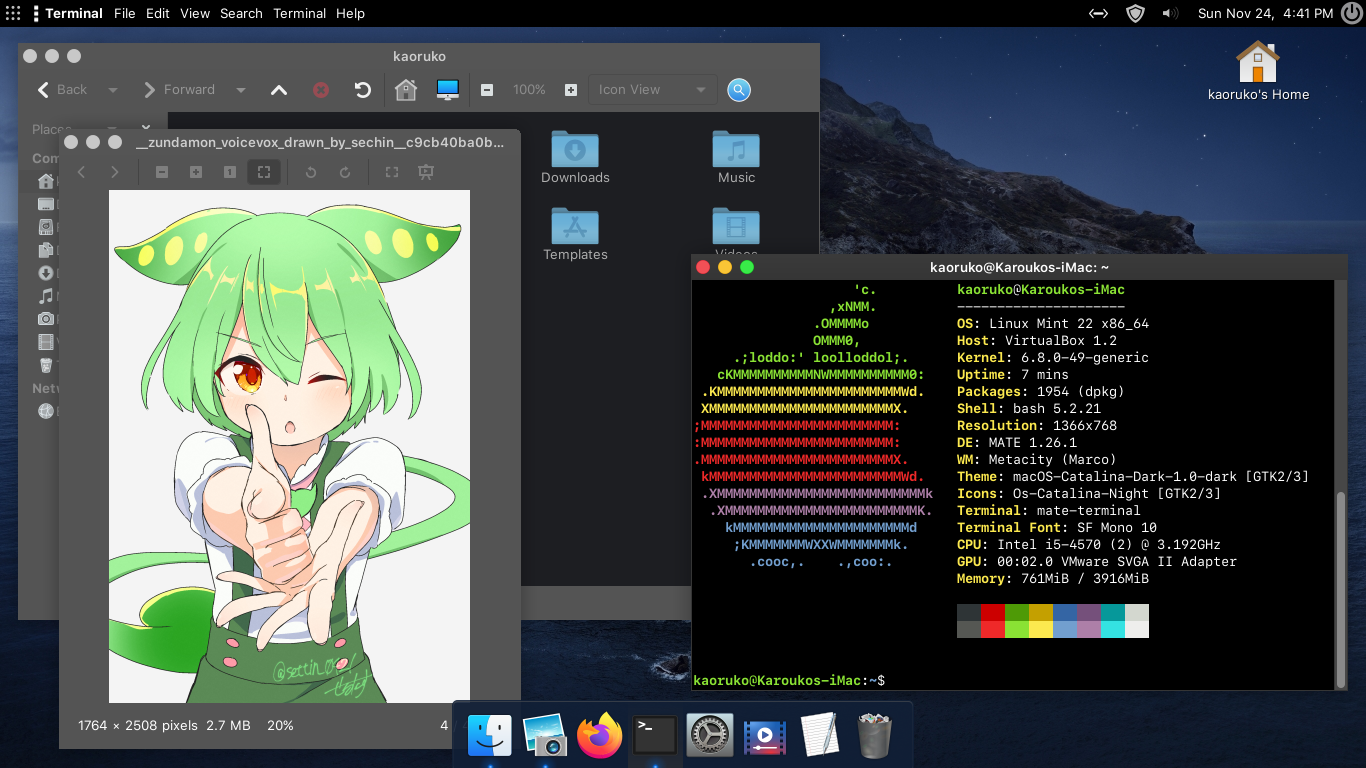Open the bold Terminal application menu
The width and height of the screenshot is (1366, 768).
(74, 14)
